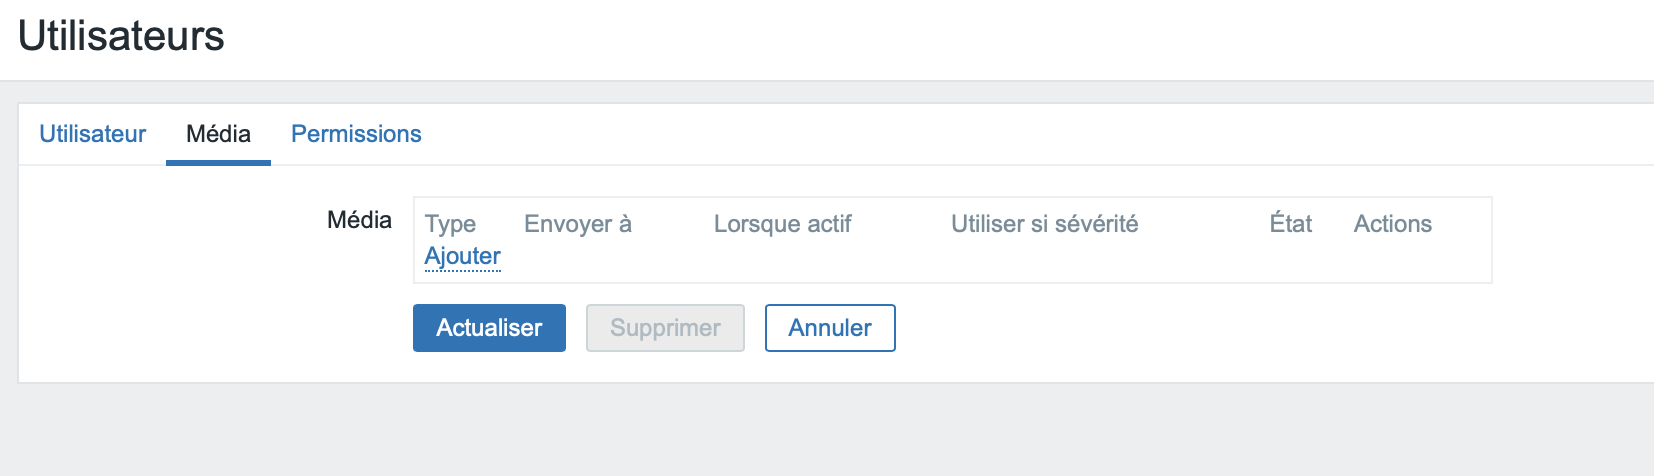The width and height of the screenshot is (1654, 476).
Task: Click the empty space right of Ajouter
Action: pos(900,257)
